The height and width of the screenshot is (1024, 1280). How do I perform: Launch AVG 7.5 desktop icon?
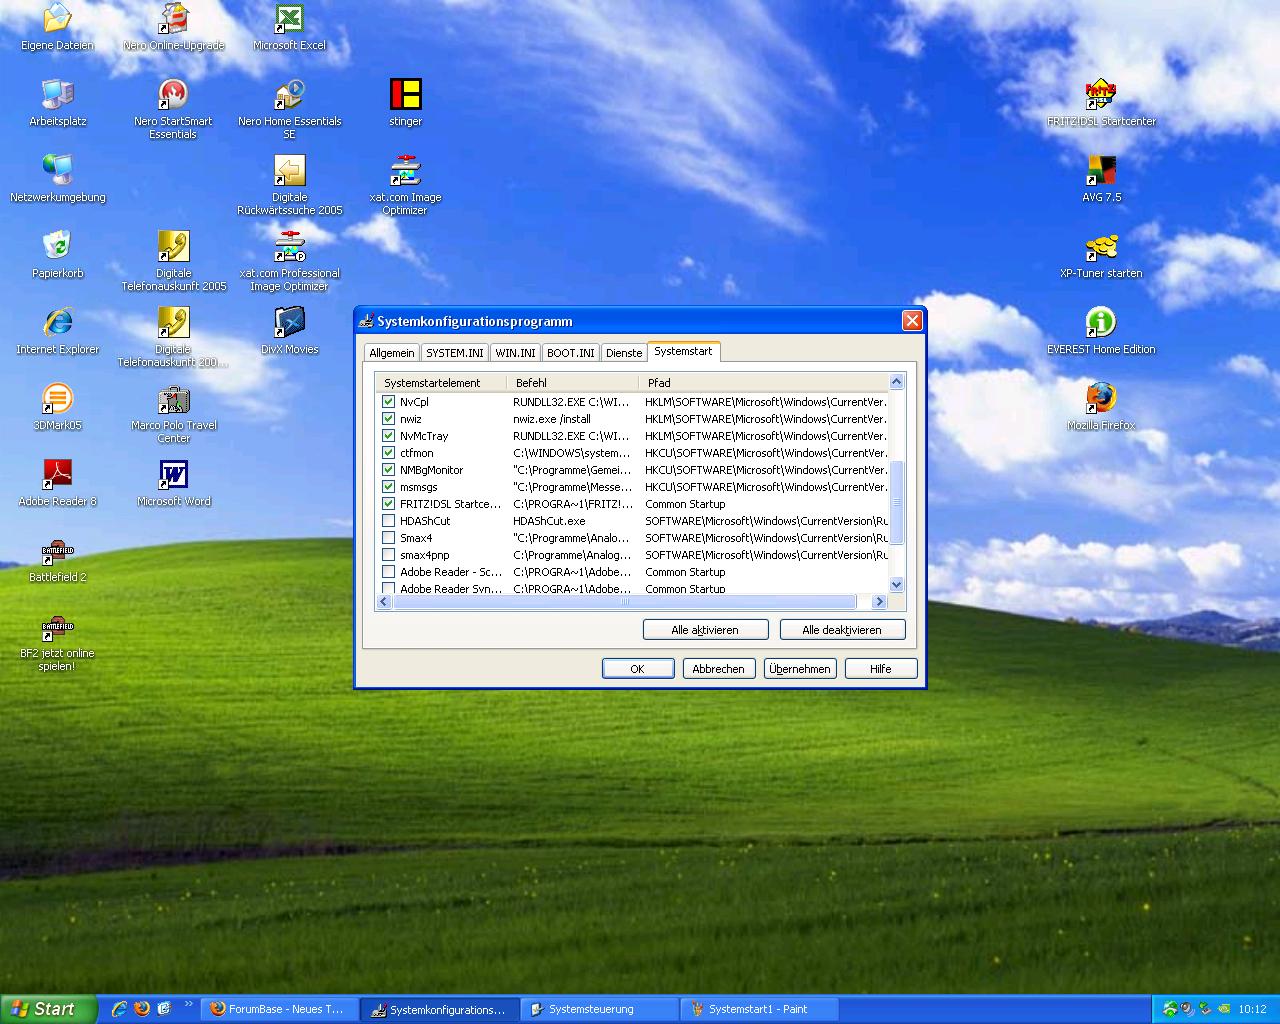point(1101,178)
